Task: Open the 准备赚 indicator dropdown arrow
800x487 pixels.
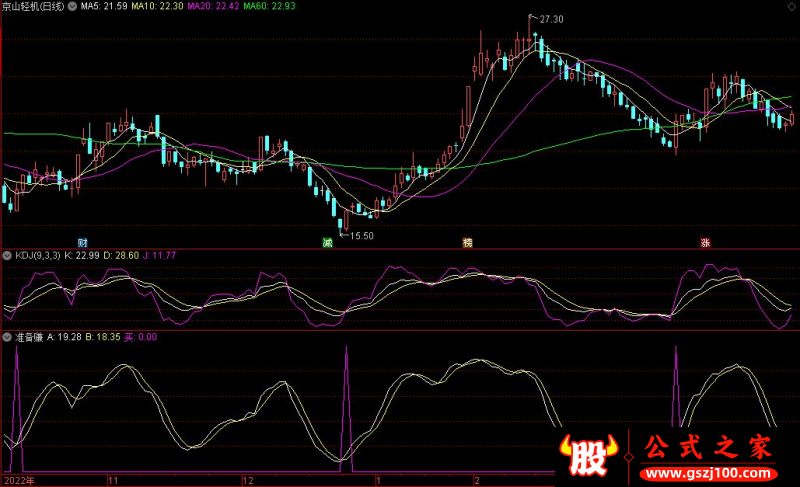Action: coord(7,337)
